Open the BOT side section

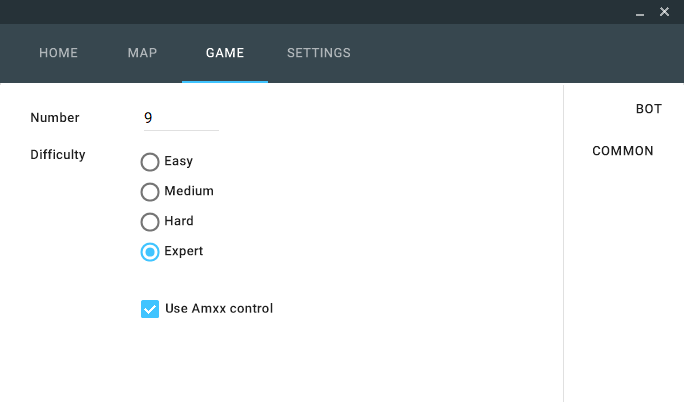coord(648,109)
